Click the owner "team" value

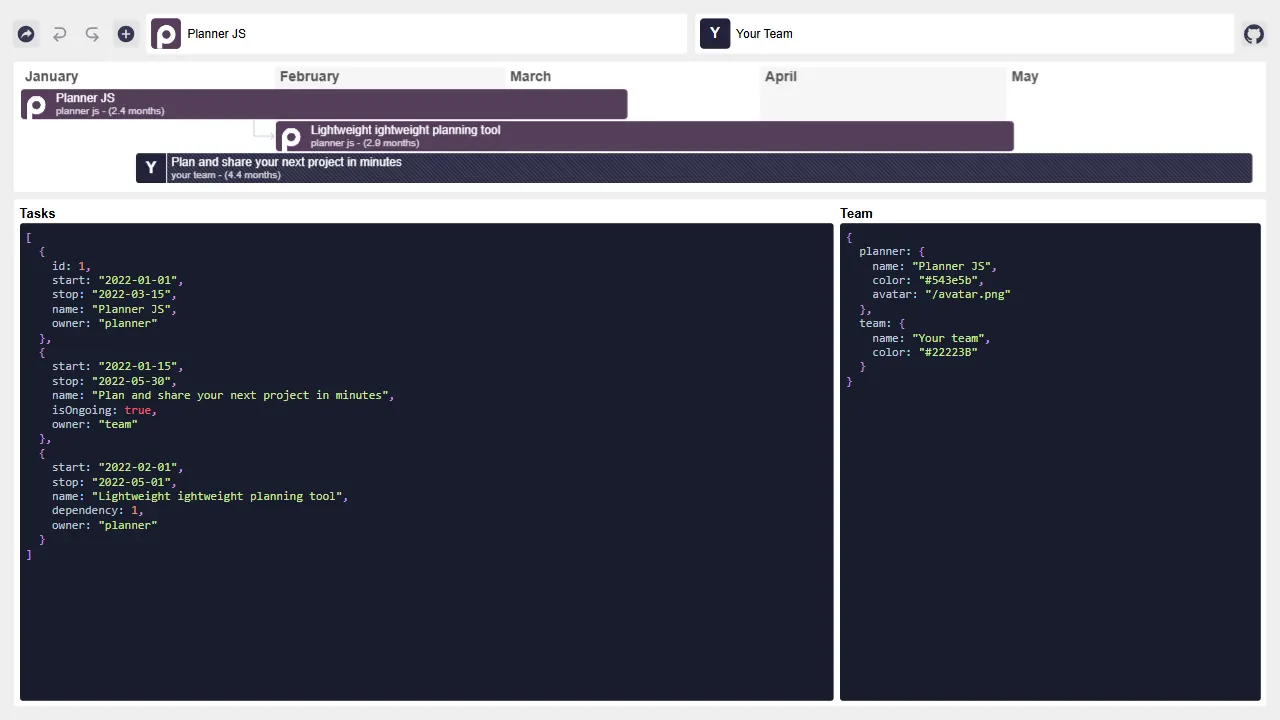click(118, 424)
